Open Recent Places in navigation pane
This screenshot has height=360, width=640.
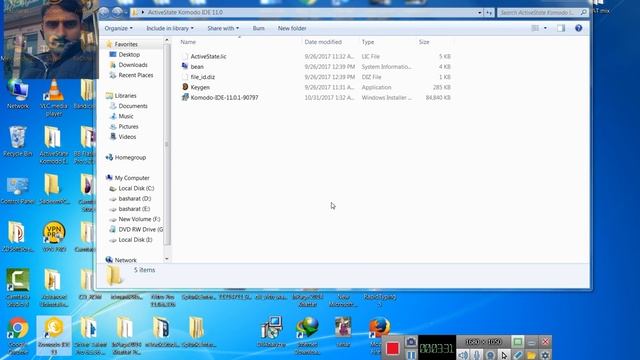point(136,75)
